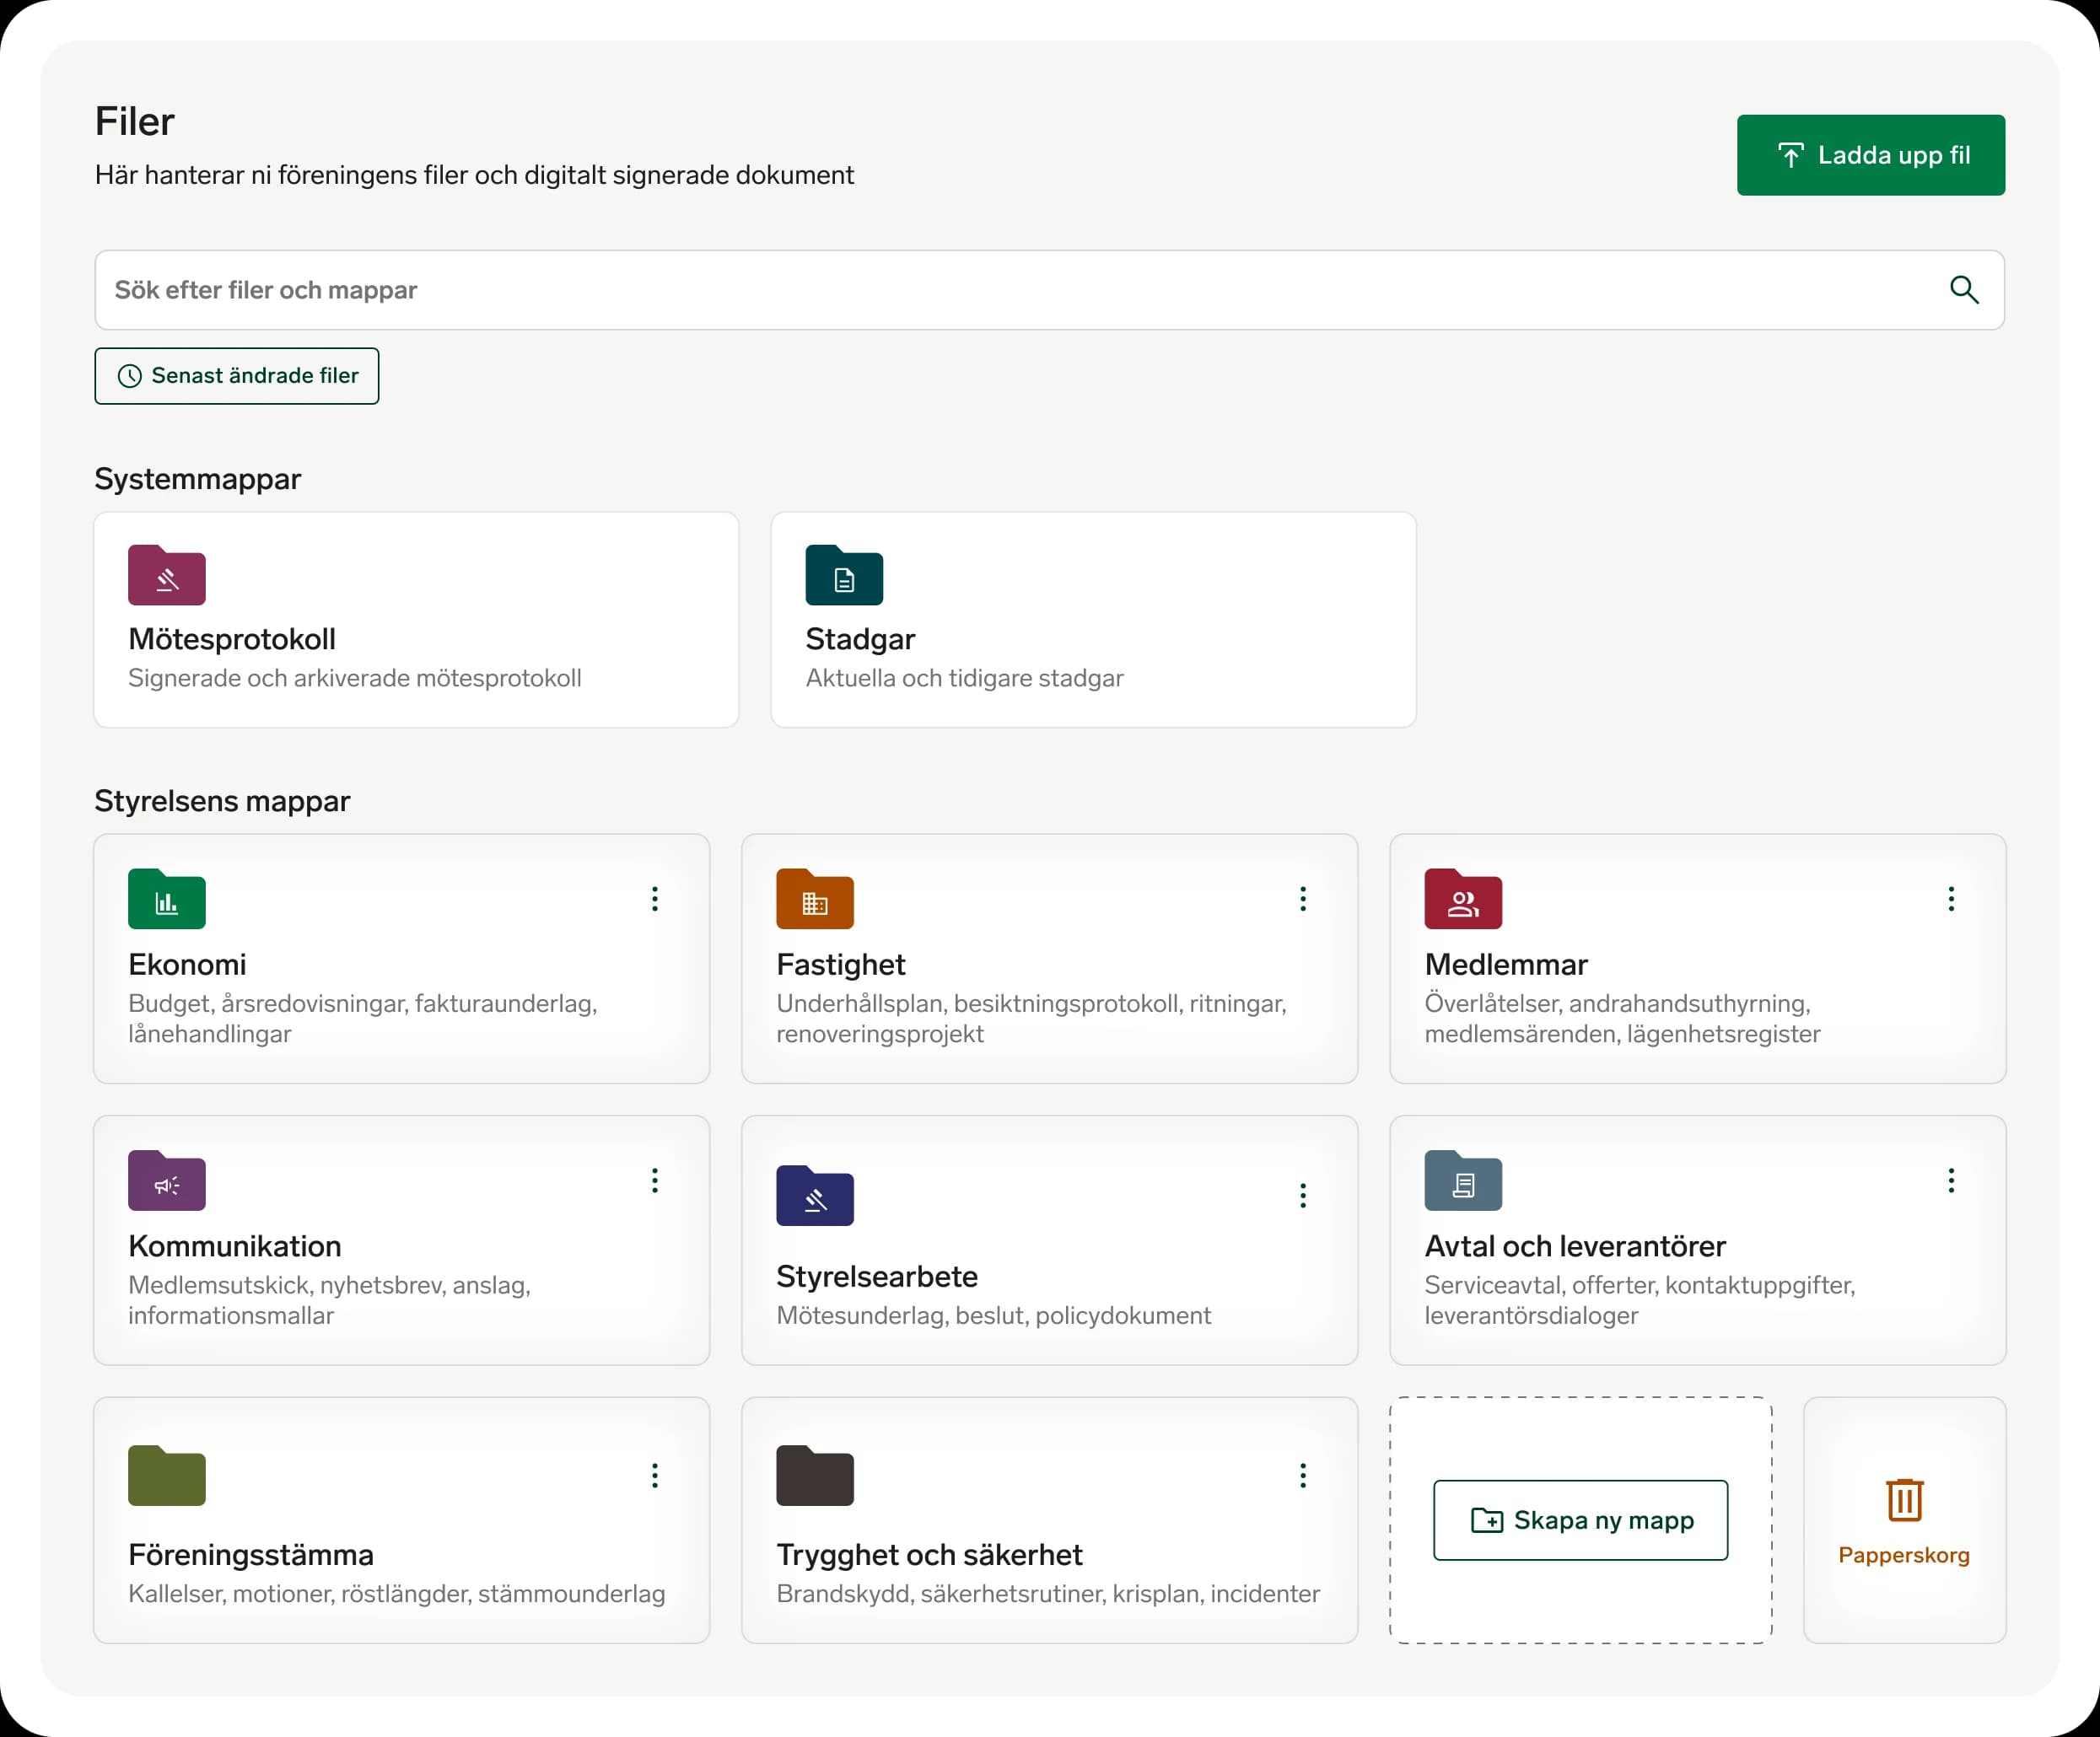Focus the Sök efter filer och mappar field
Screen dimensions: 2100x1737
[1049, 290]
